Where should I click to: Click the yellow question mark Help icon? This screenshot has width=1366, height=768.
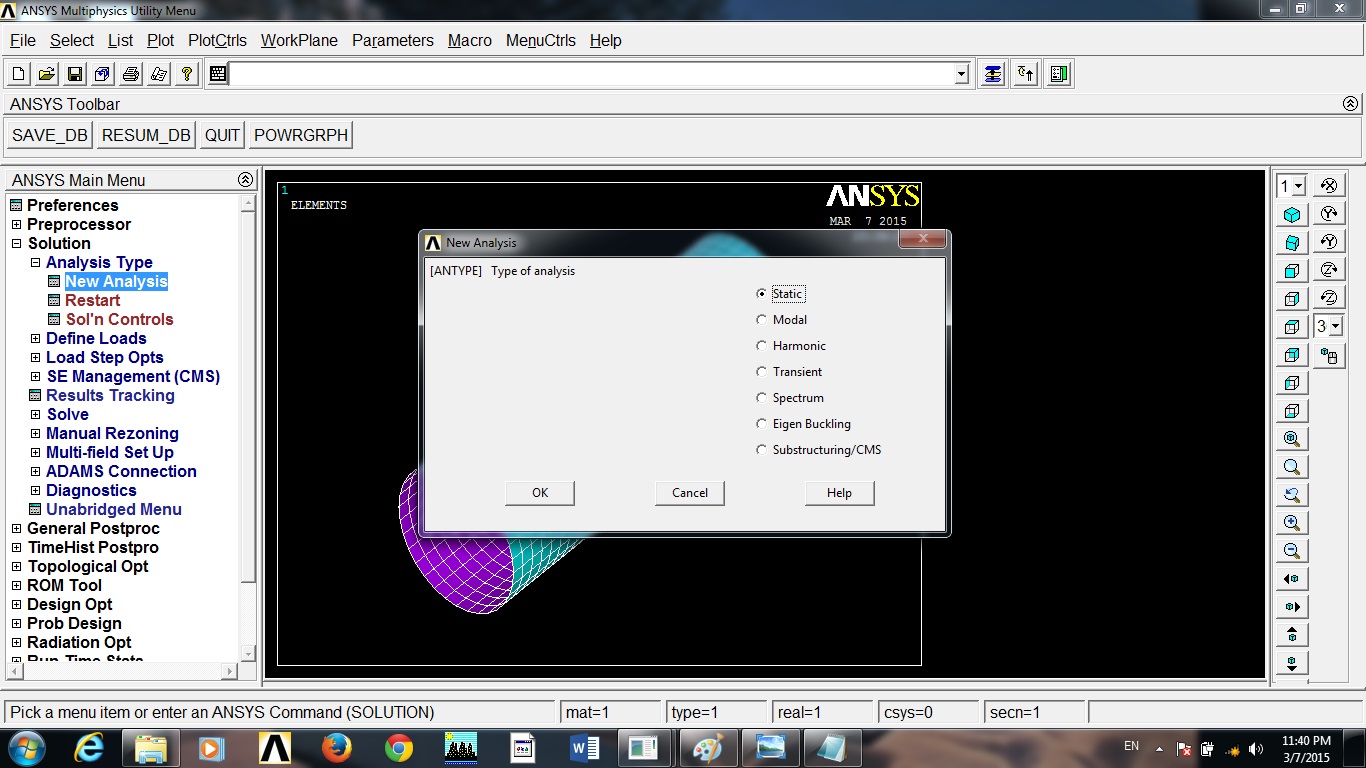[x=187, y=74]
